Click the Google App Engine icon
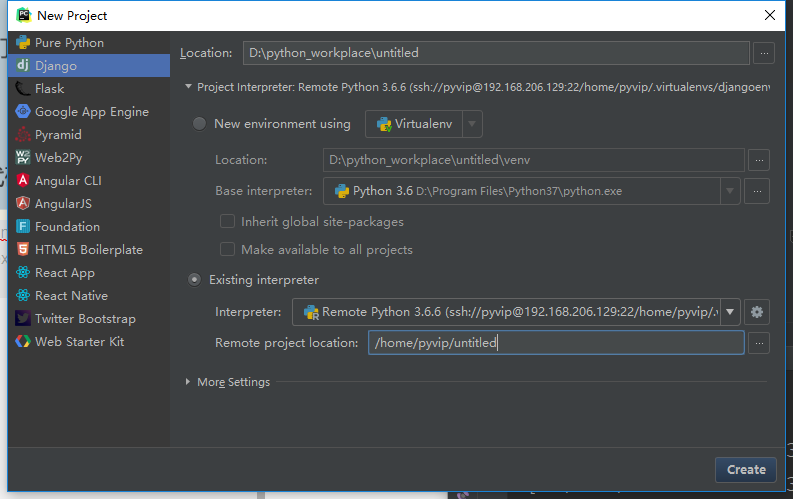 (x=23, y=111)
